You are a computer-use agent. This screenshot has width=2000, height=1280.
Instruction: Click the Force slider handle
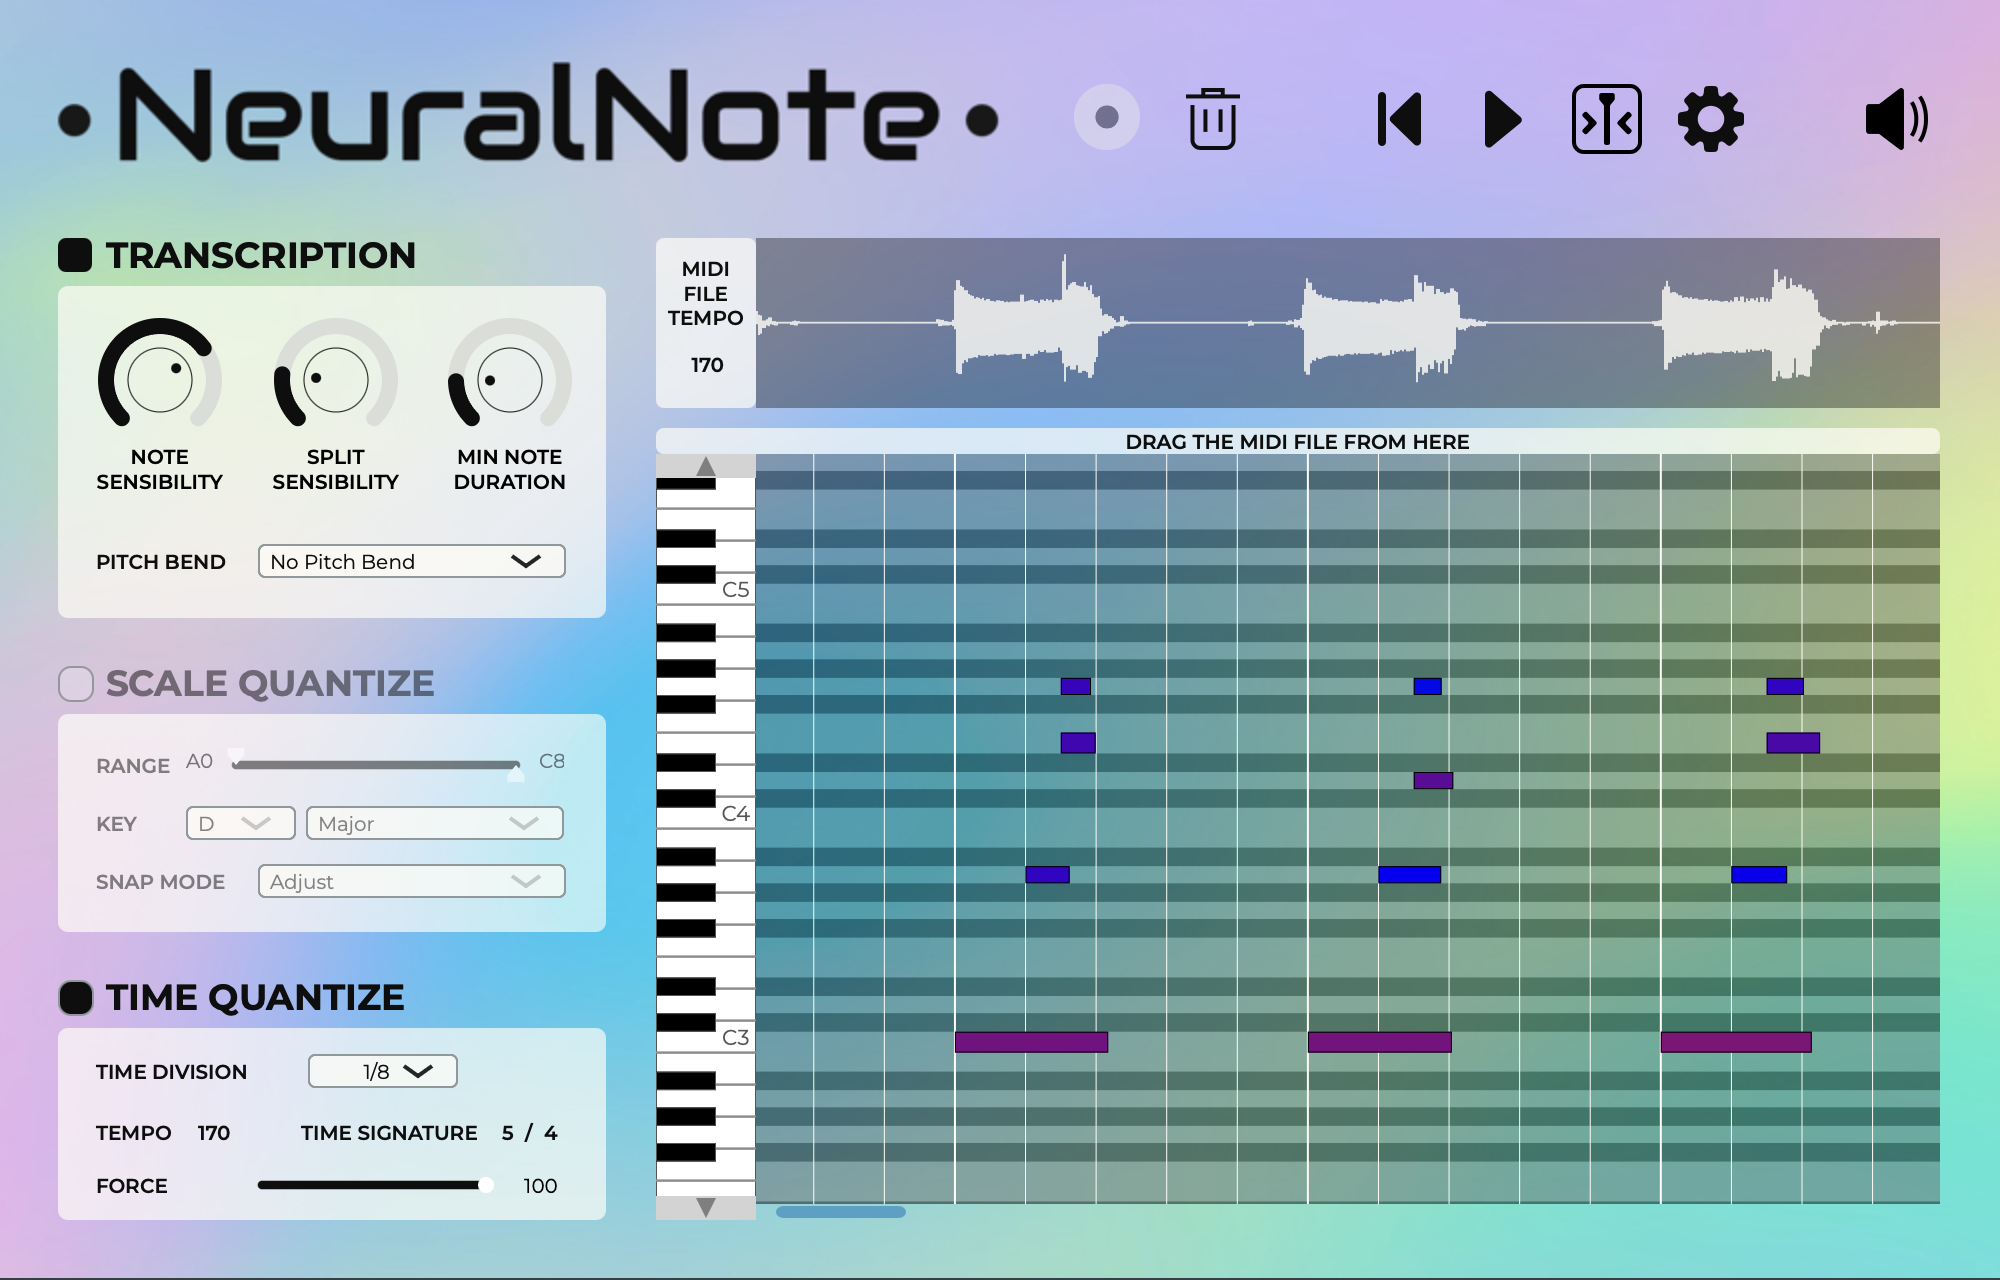click(x=486, y=1185)
